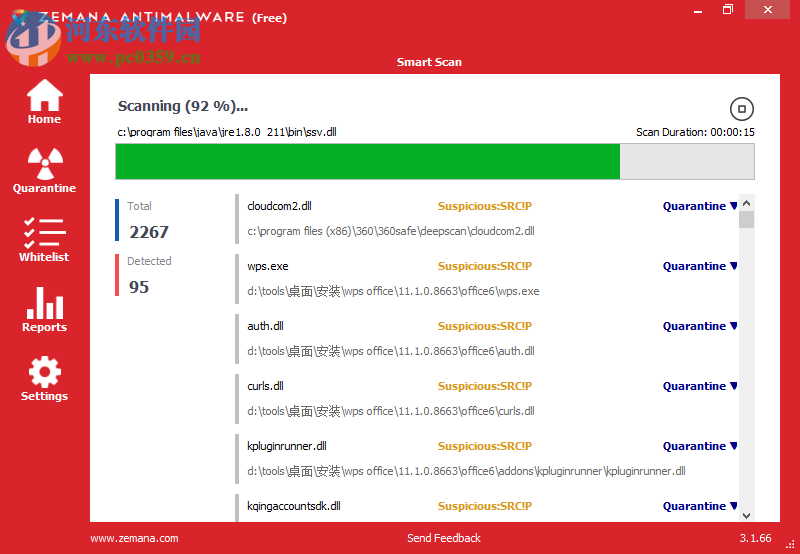Minimize the Zemana AntiMalware window
The width and height of the screenshot is (800, 554).
pos(698,10)
